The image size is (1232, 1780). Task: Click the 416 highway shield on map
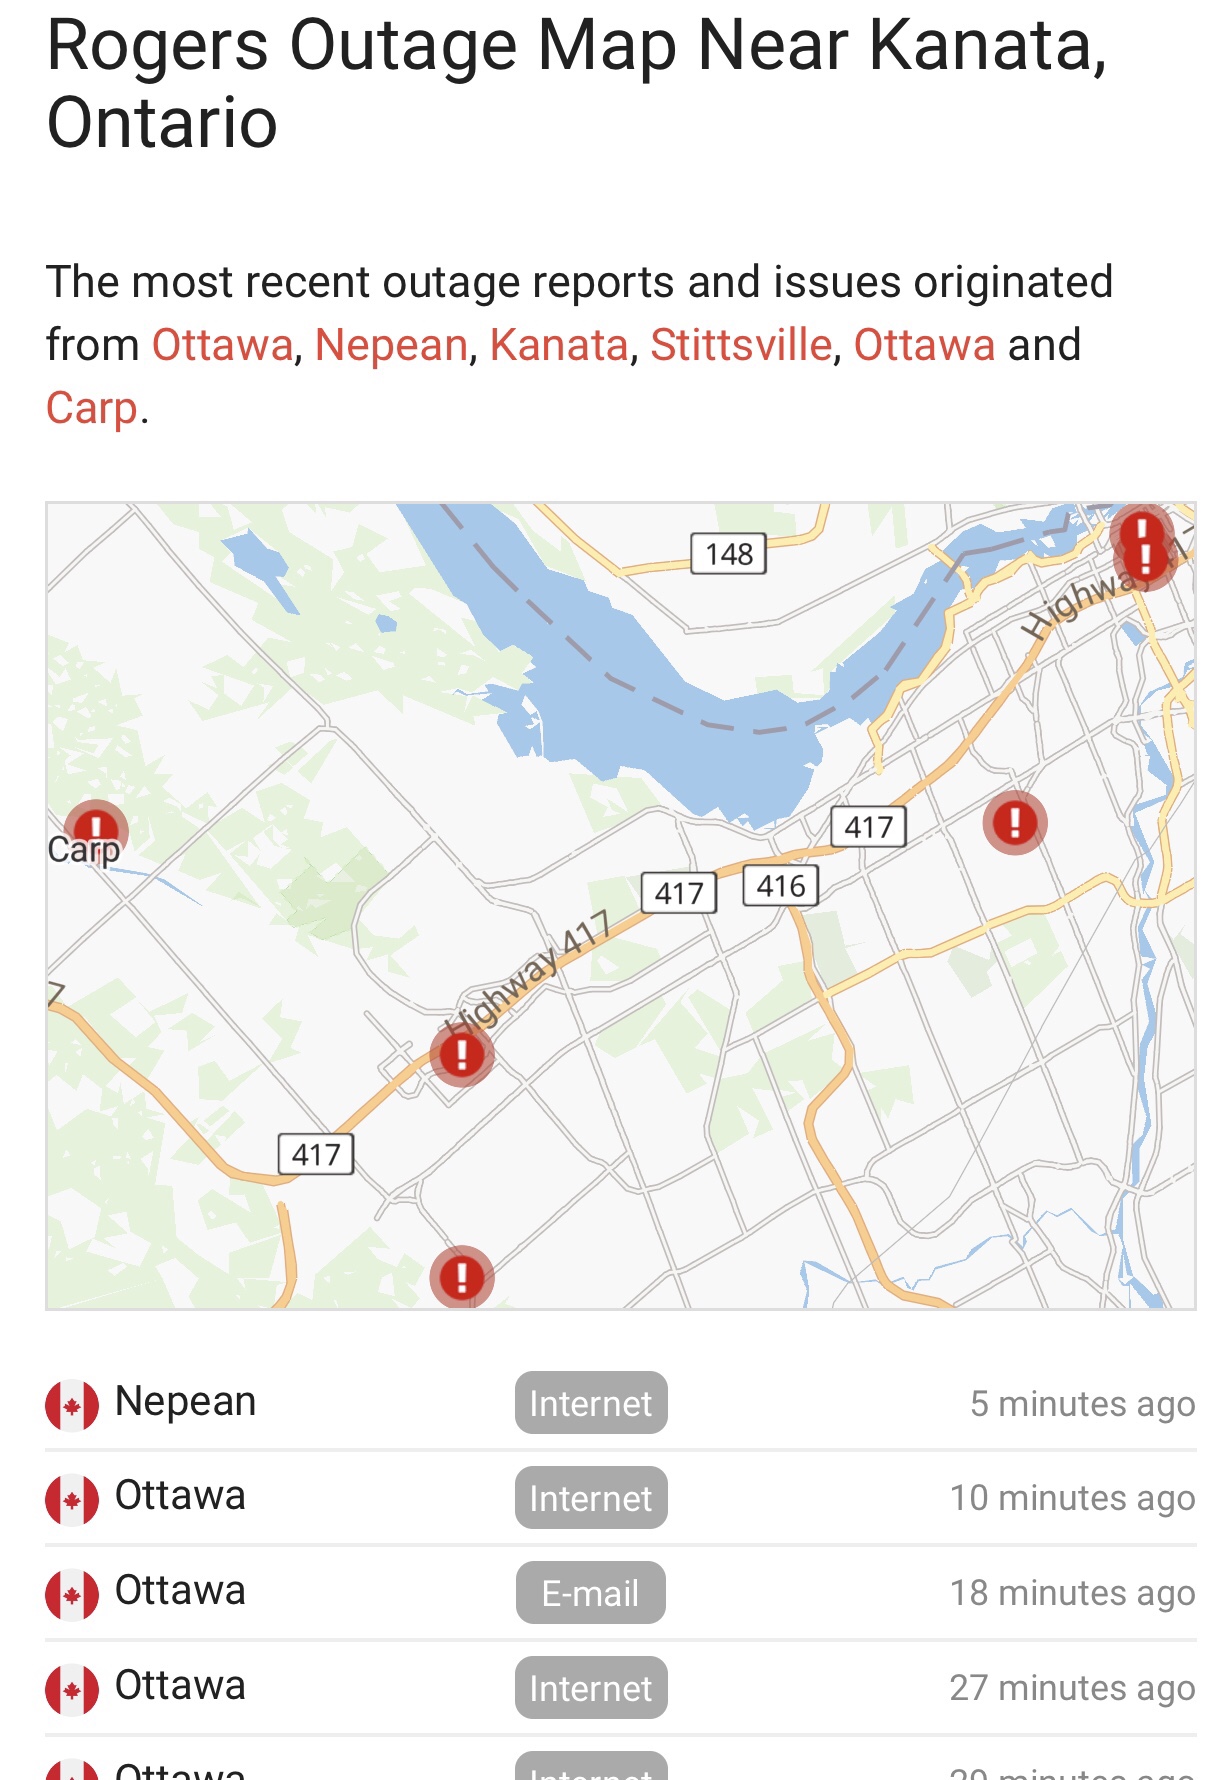pos(781,885)
